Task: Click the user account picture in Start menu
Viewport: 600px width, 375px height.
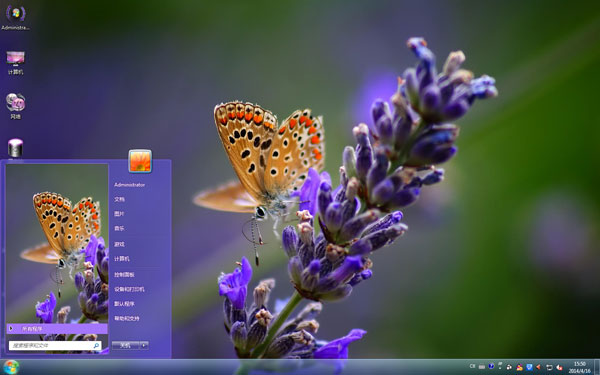Action: click(x=140, y=161)
